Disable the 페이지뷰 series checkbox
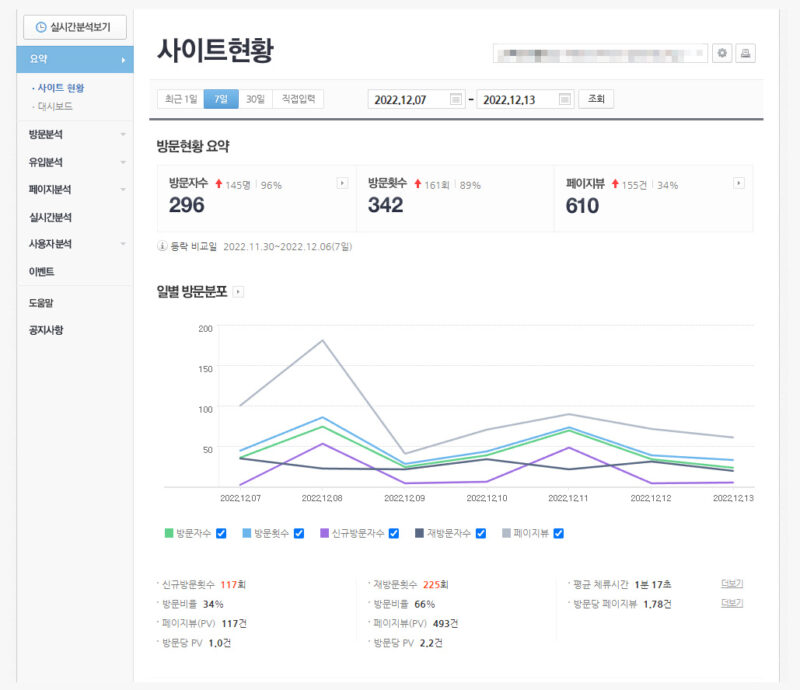Viewport: 800px width, 690px height. click(x=559, y=533)
